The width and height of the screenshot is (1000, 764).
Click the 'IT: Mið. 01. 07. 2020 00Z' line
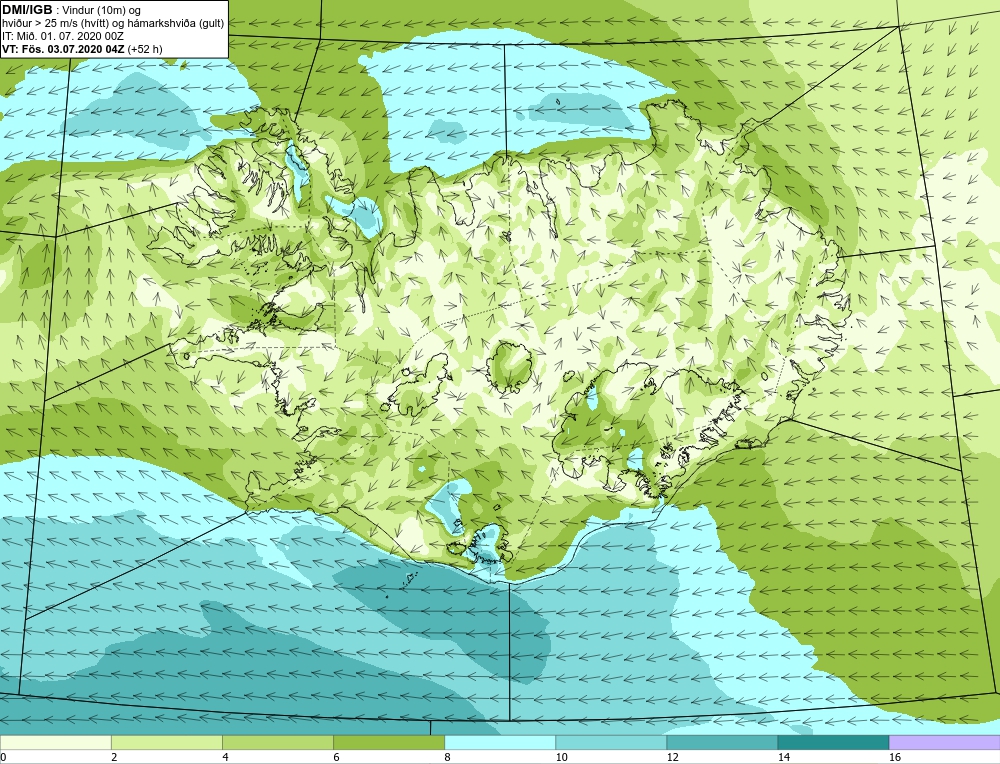(x=62, y=36)
